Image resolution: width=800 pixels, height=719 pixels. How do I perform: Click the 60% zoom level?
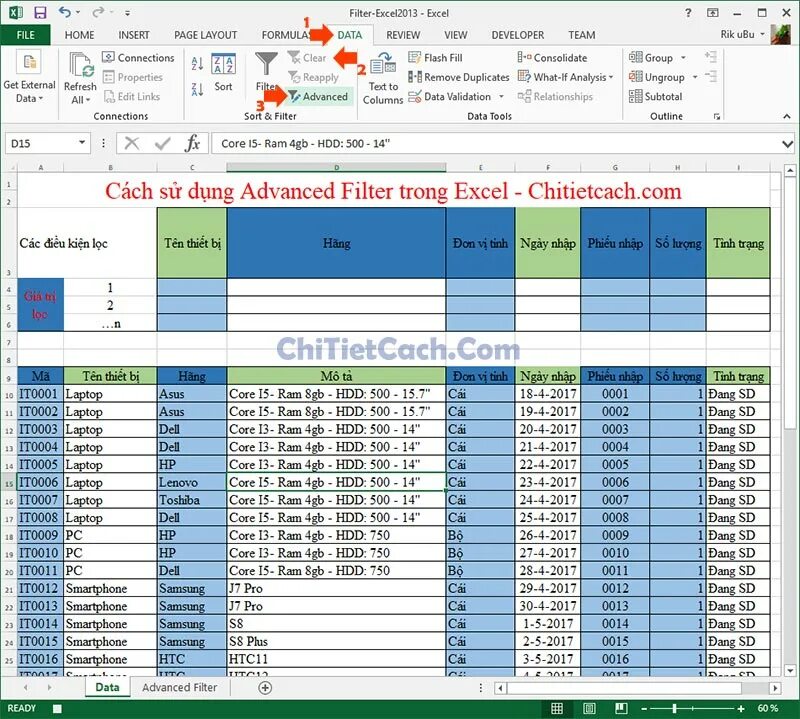pos(767,708)
